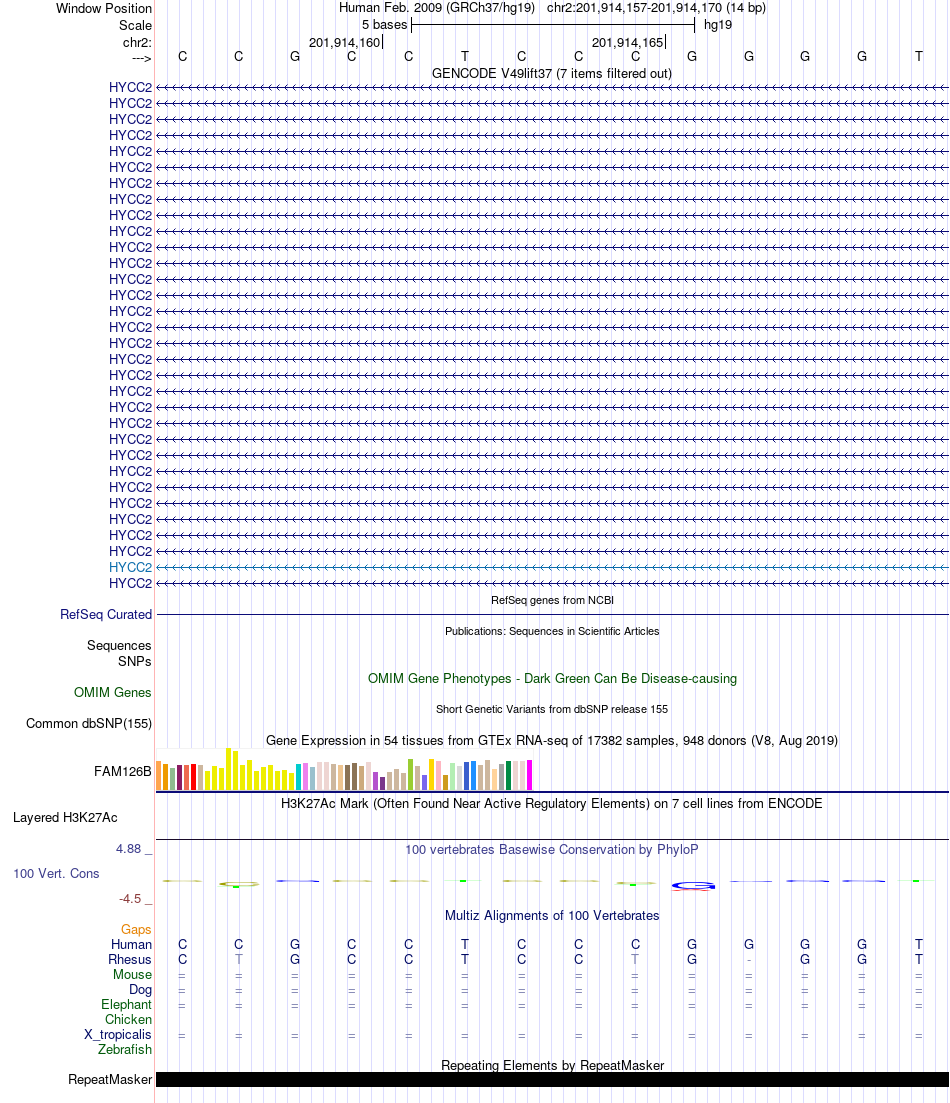Click the -4.5 PhyloP lower scale value
The height and width of the screenshot is (1103, 950).
[x=129, y=898]
